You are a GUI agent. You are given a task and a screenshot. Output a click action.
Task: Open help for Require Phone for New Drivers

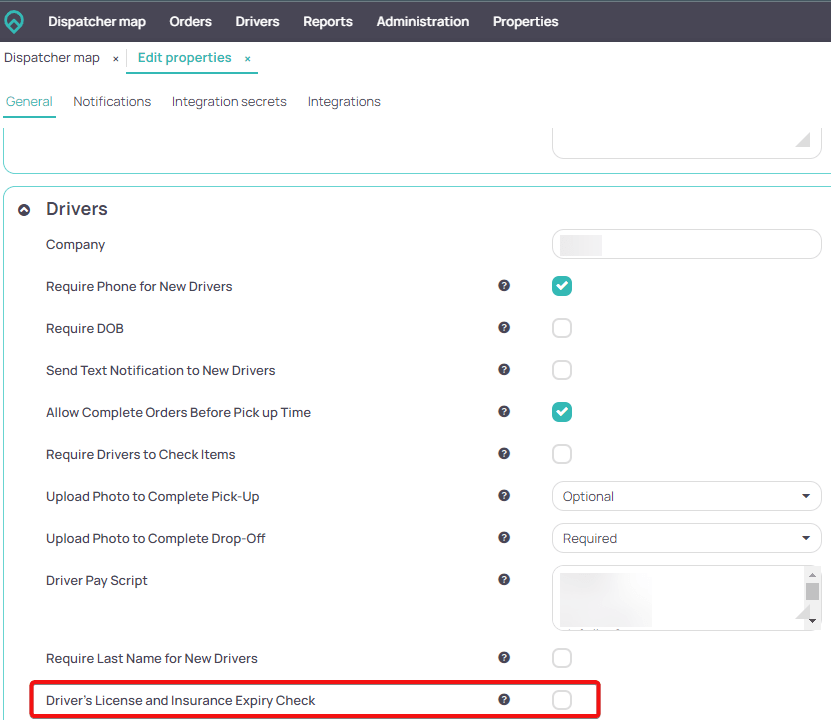click(504, 286)
